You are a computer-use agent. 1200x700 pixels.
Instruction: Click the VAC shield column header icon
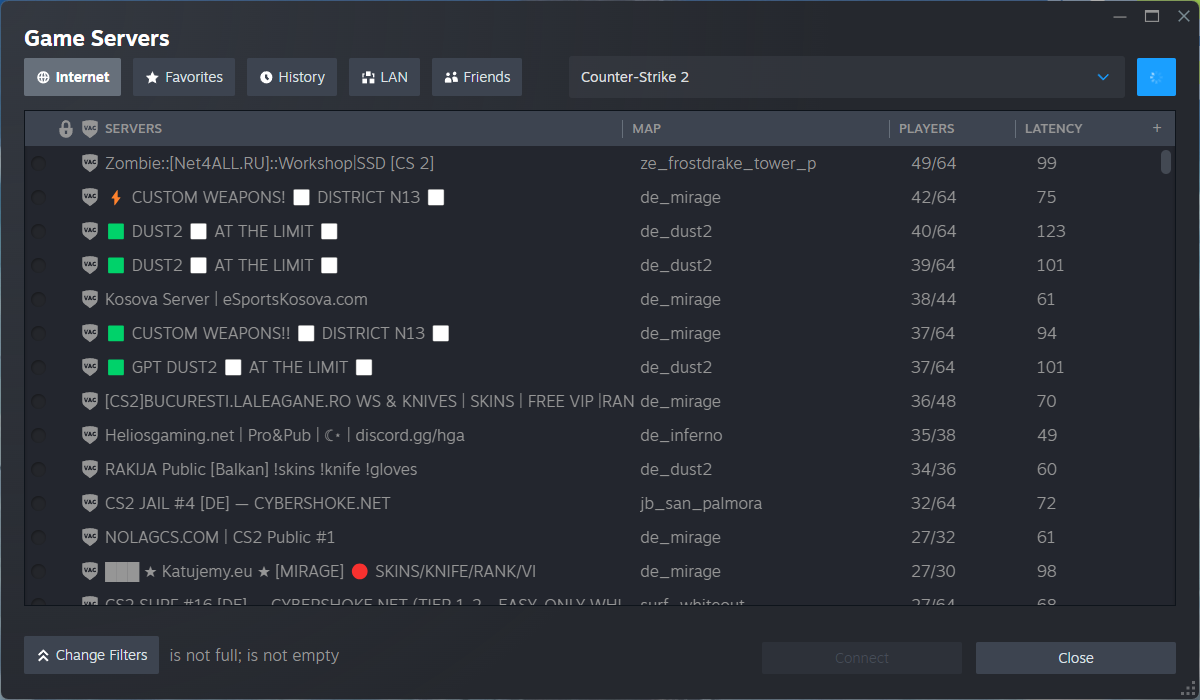[x=90, y=129]
